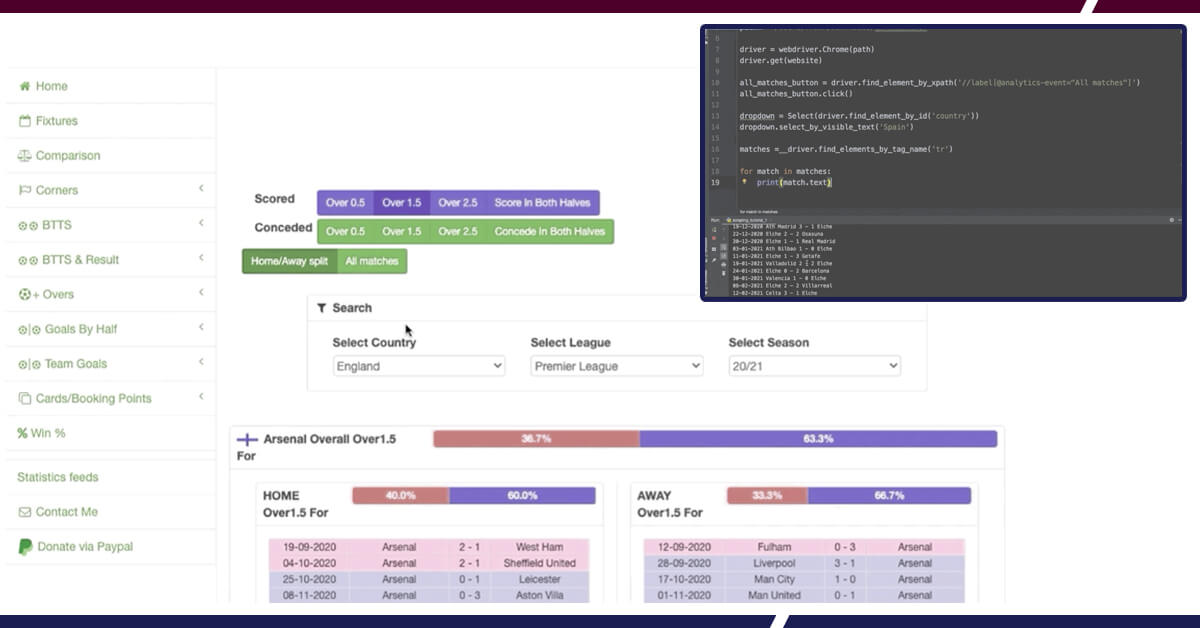
Task: Click the AWAY 66.7% purple bar
Action: click(x=889, y=495)
